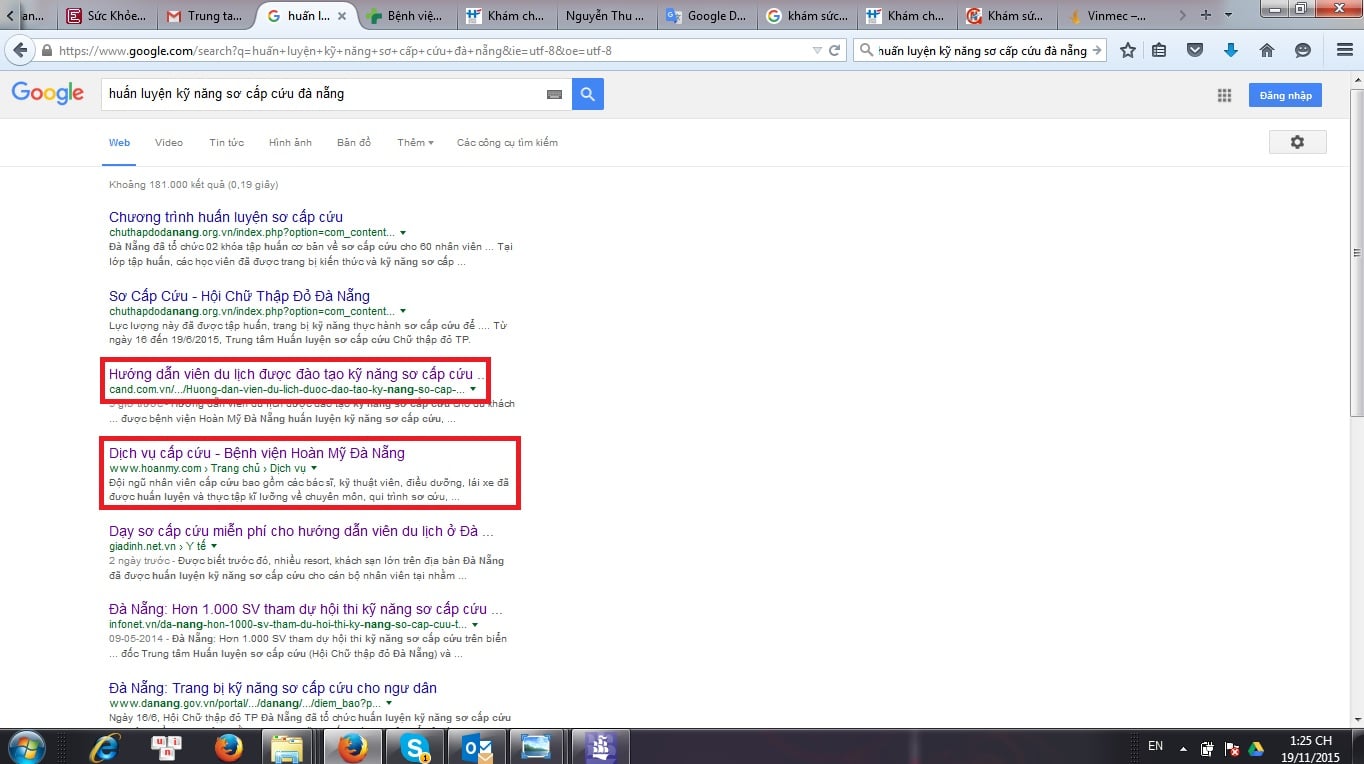The height and width of the screenshot is (764, 1364).
Task: Open Windows Explorer from the taskbar
Action: [287, 747]
